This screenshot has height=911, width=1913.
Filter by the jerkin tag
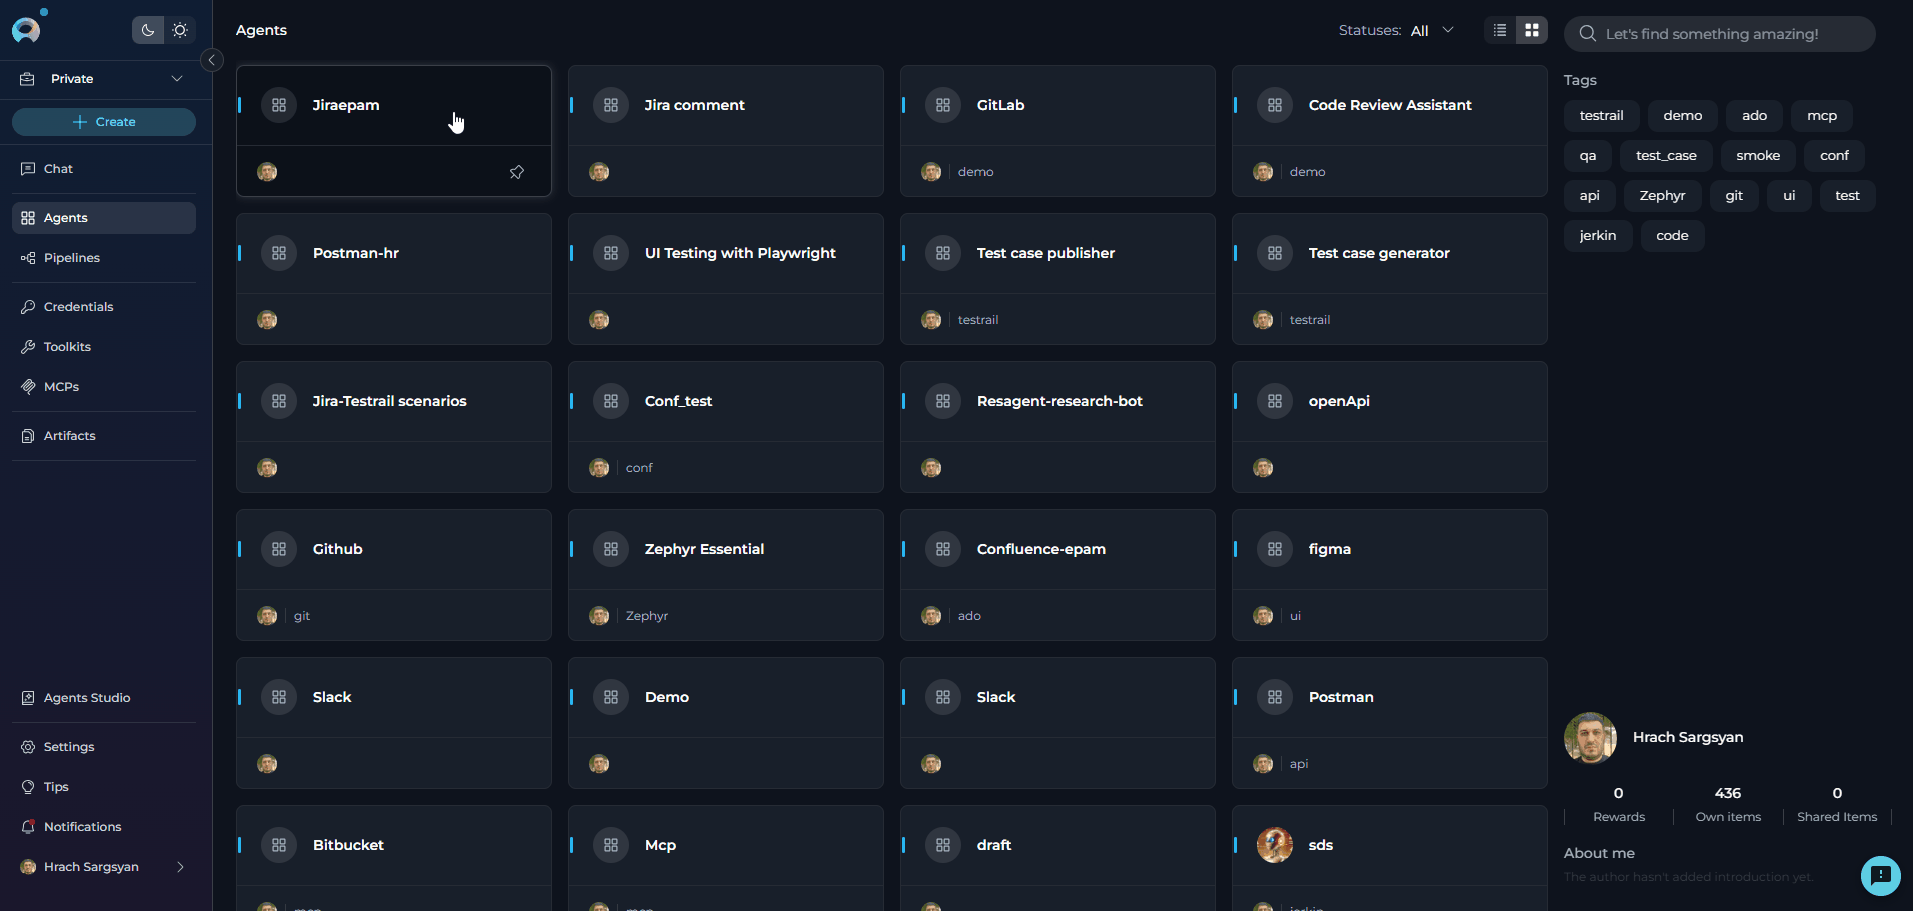(1598, 236)
